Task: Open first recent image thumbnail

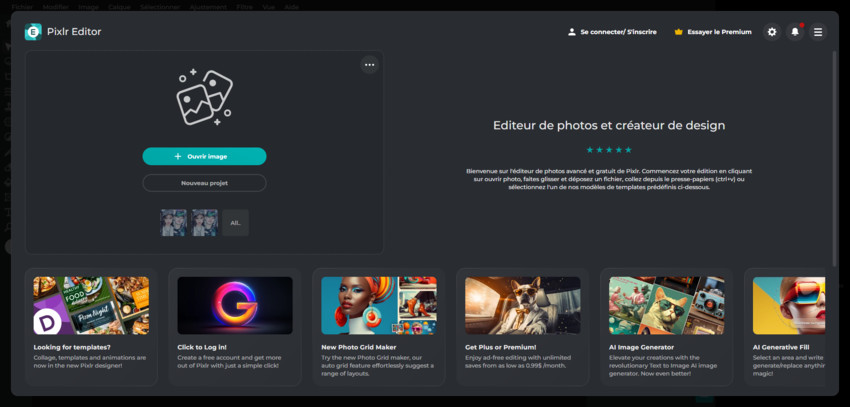Action: tap(173, 223)
